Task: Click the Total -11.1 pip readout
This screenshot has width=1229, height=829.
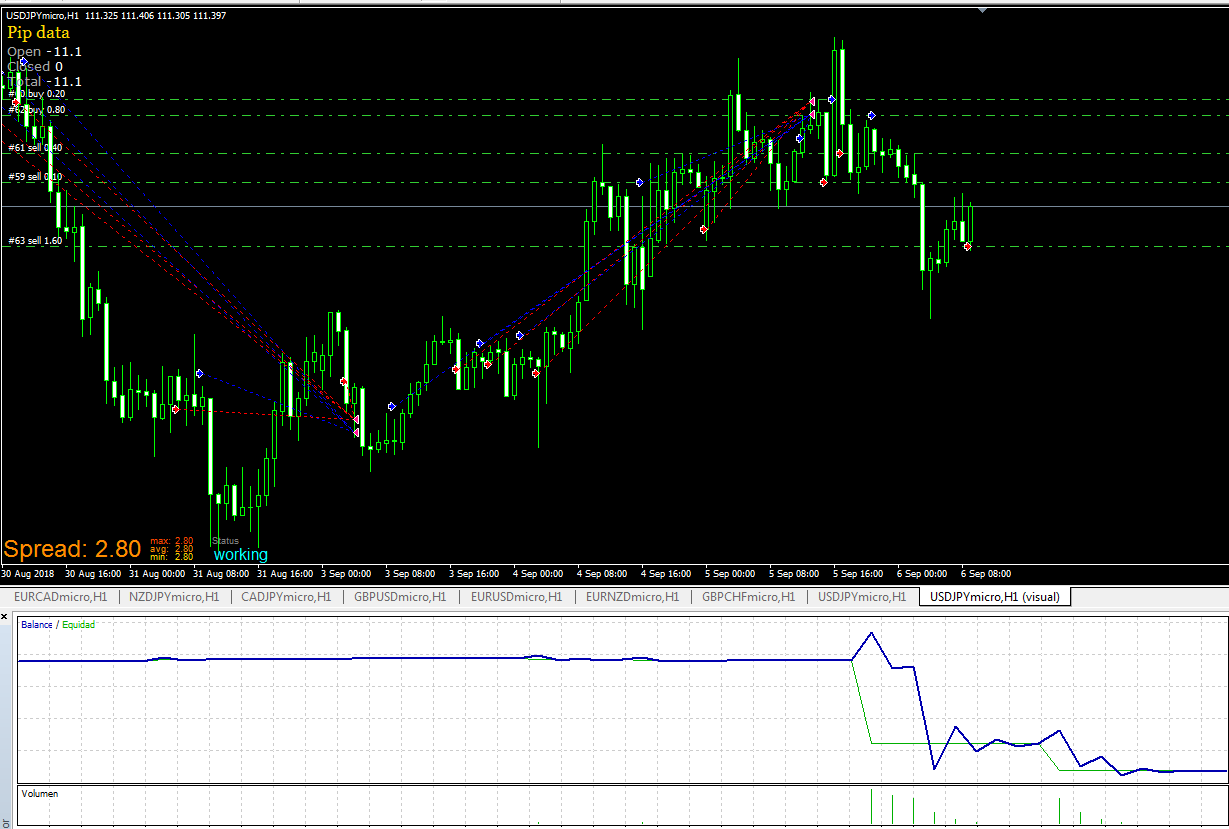Action: click(44, 82)
